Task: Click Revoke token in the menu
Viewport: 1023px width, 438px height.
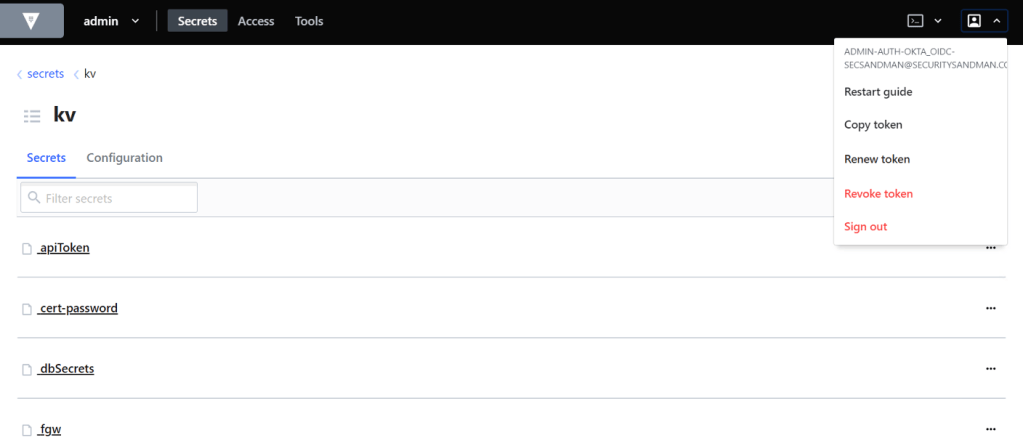Action: [878, 193]
